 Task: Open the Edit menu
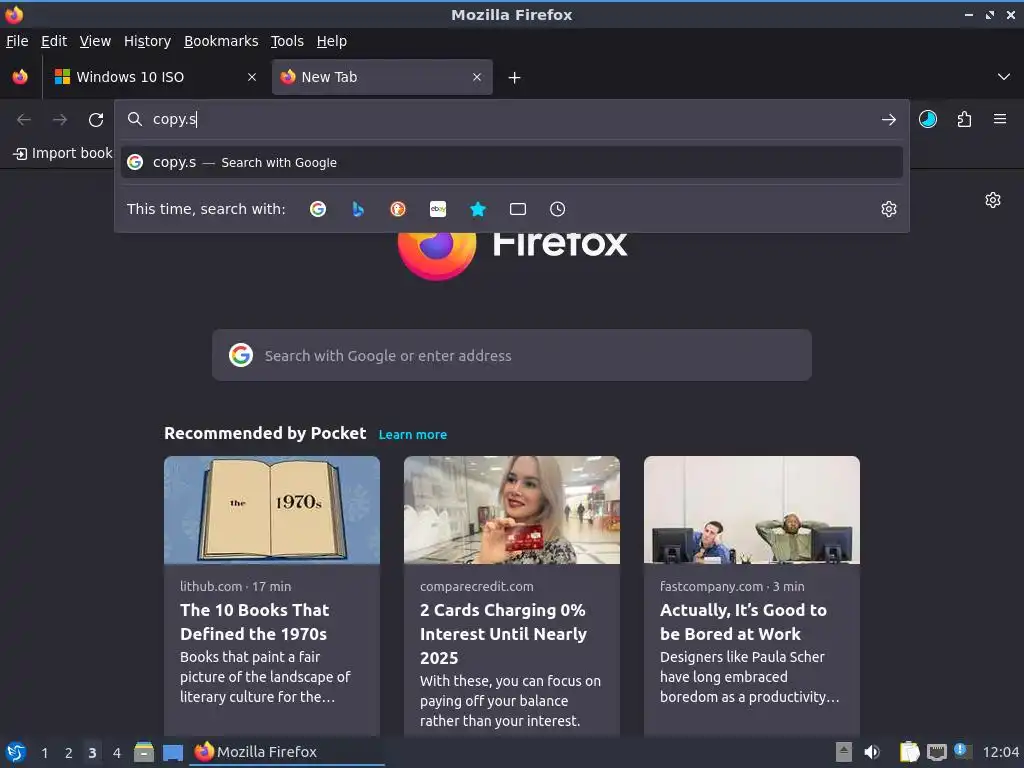point(54,41)
